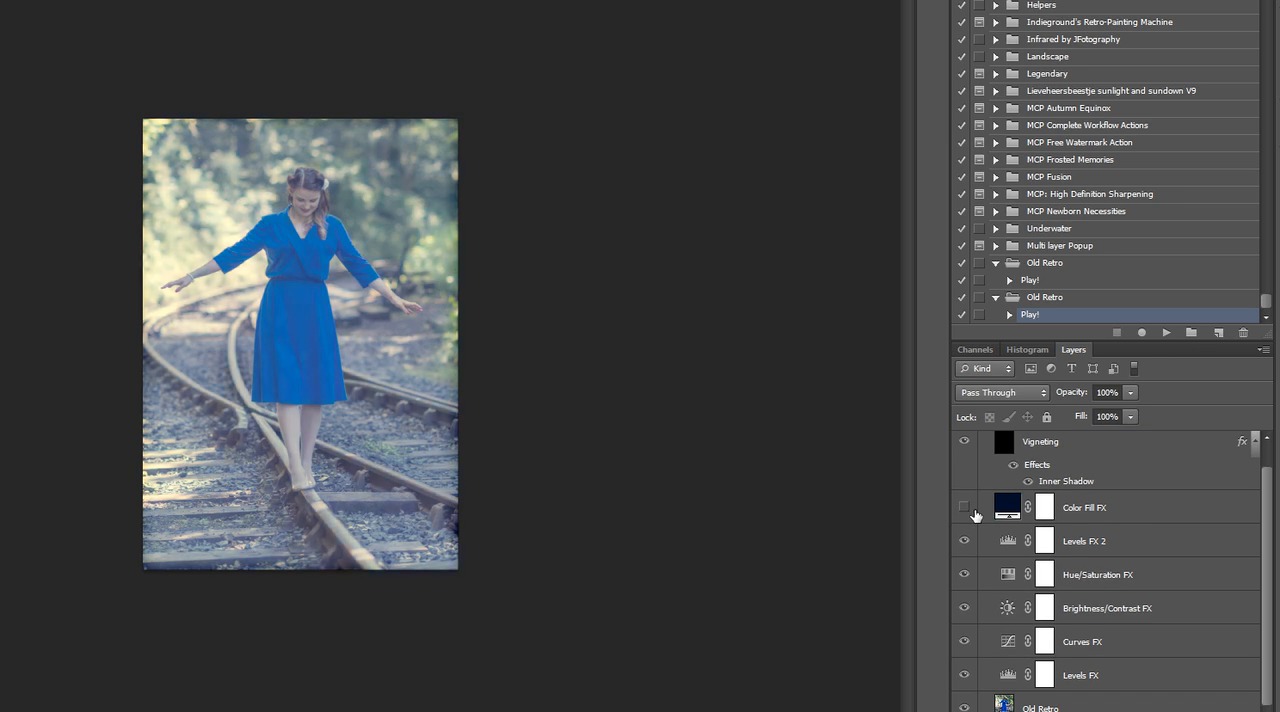Select the Layers tab
The height and width of the screenshot is (712, 1280).
[x=1073, y=350]
